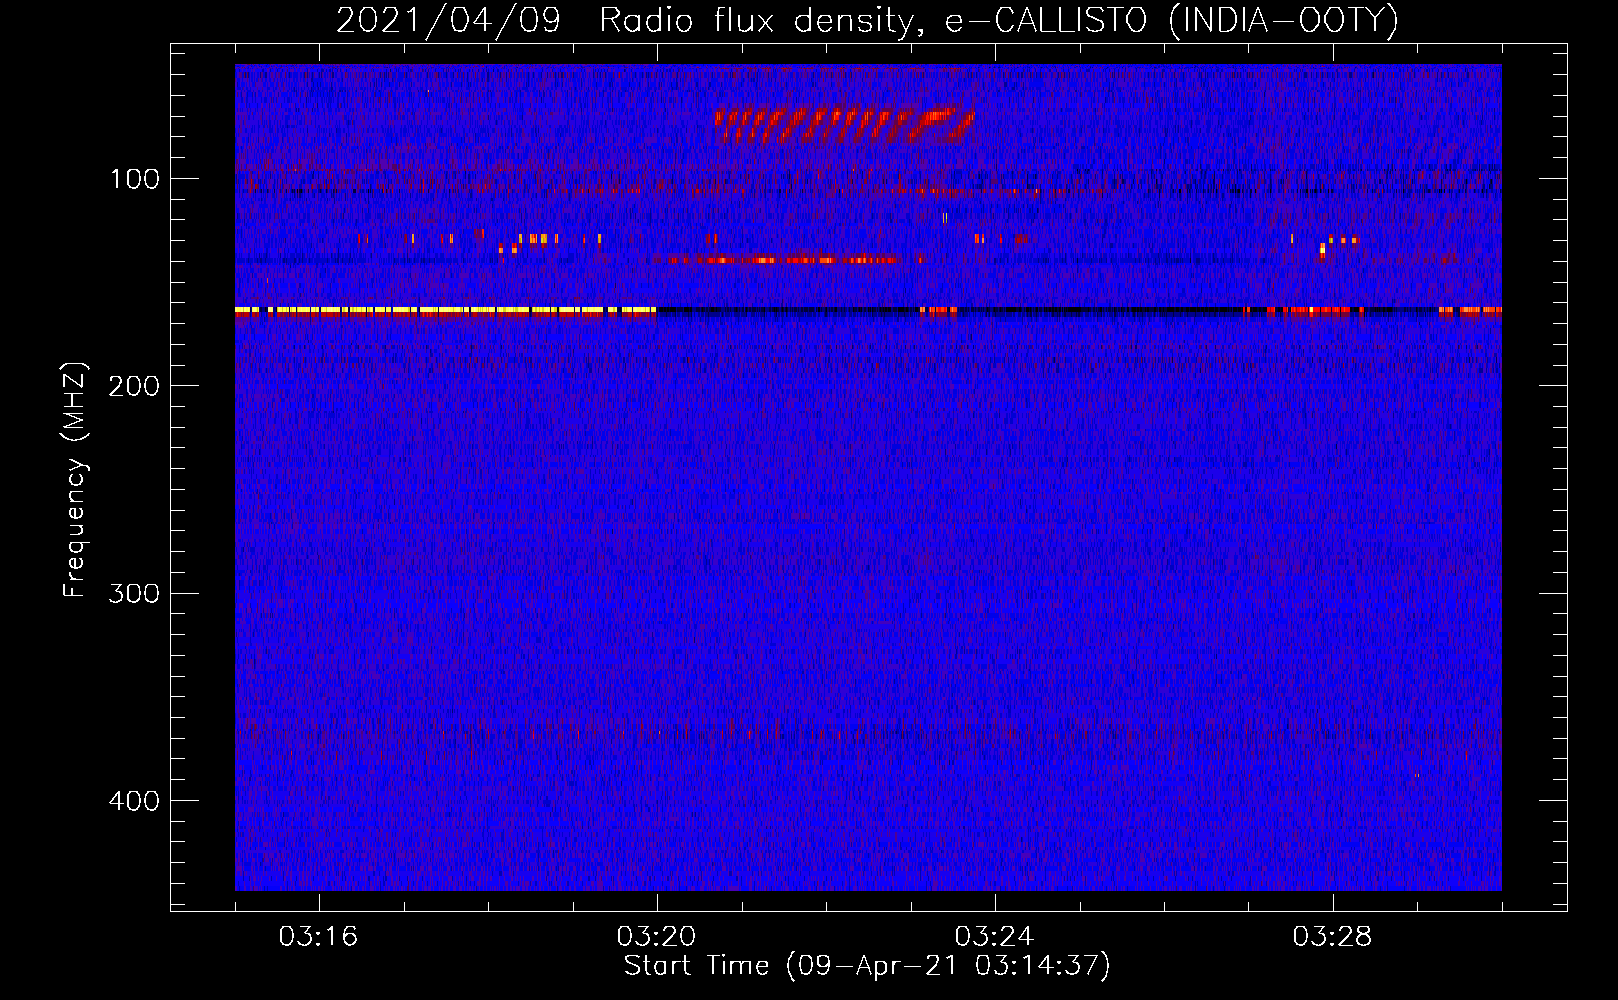
Task: Click the 300 frequency tick label
Action: coord(134,593)
